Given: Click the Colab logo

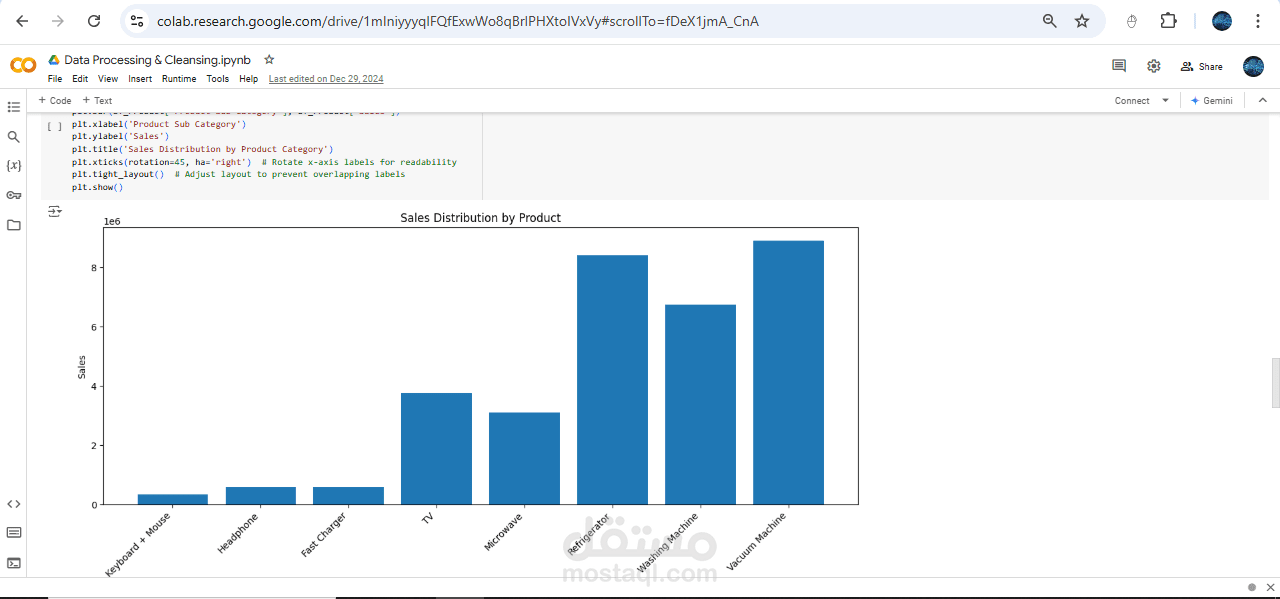Looking at the screenshot, I should point(23,65).
